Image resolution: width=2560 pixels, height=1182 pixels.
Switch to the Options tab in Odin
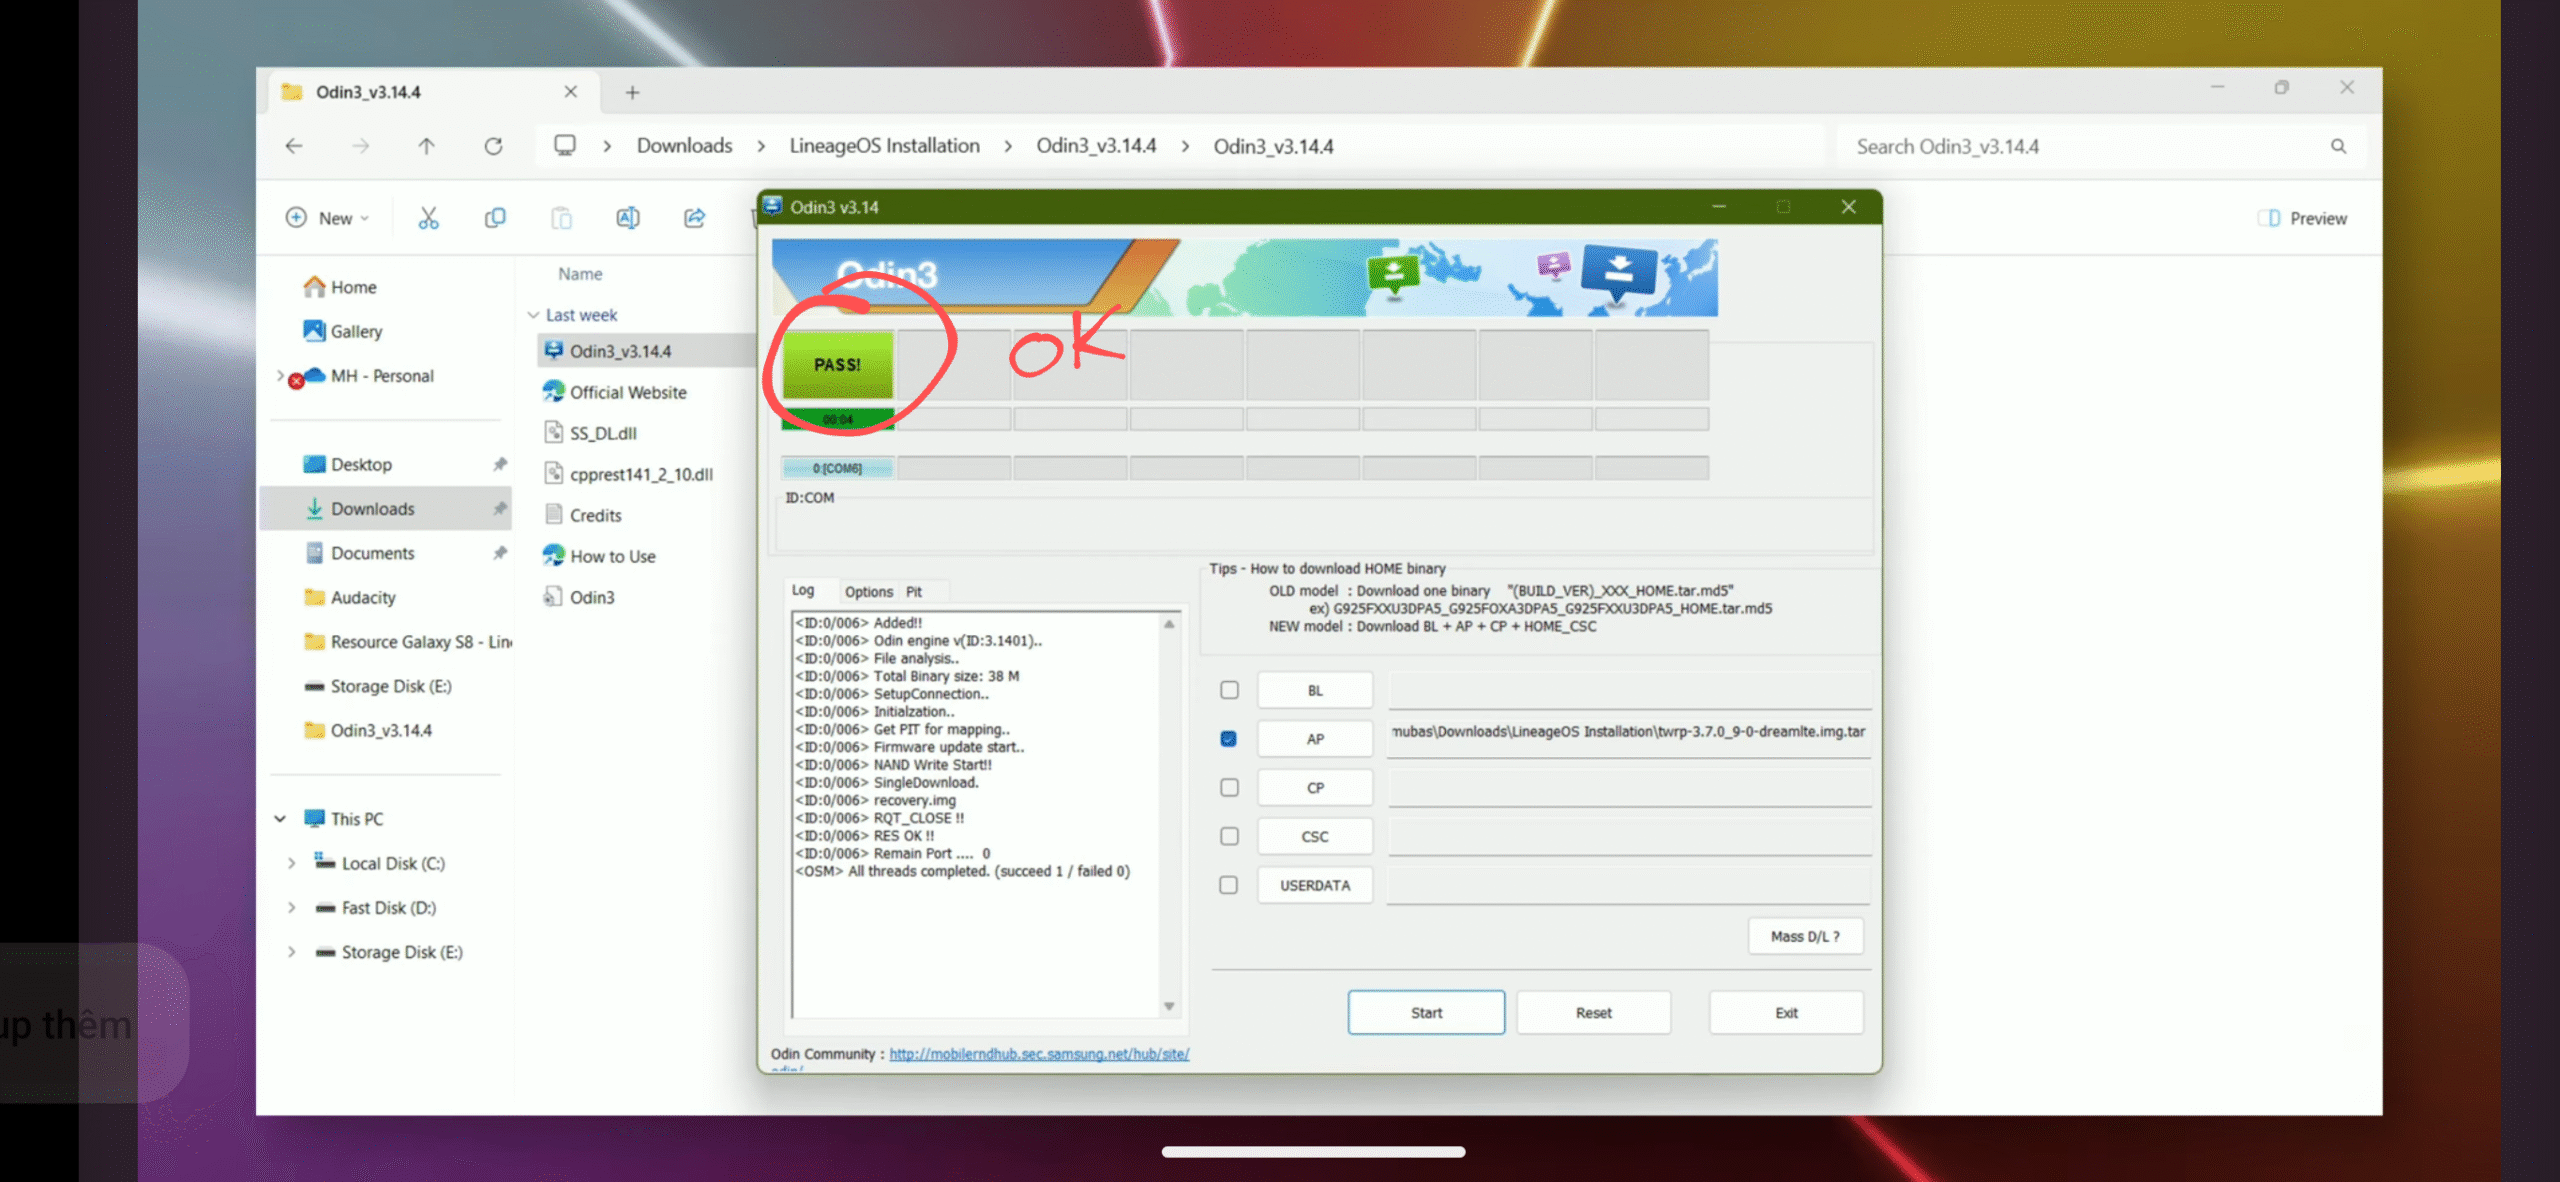[x=868, y=592]
